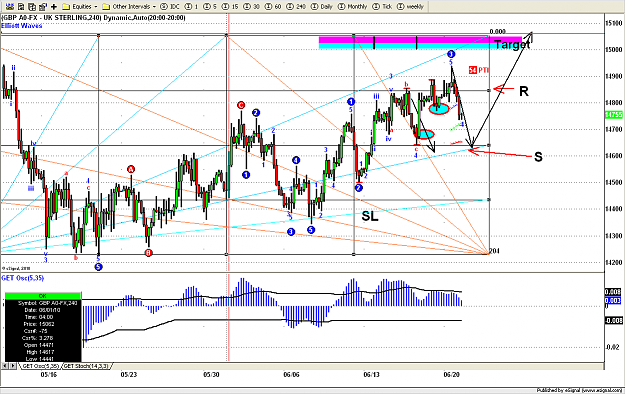This screenshot has height=394, width=625.
Task: Click the SL text label on chart
Action: 369,216
